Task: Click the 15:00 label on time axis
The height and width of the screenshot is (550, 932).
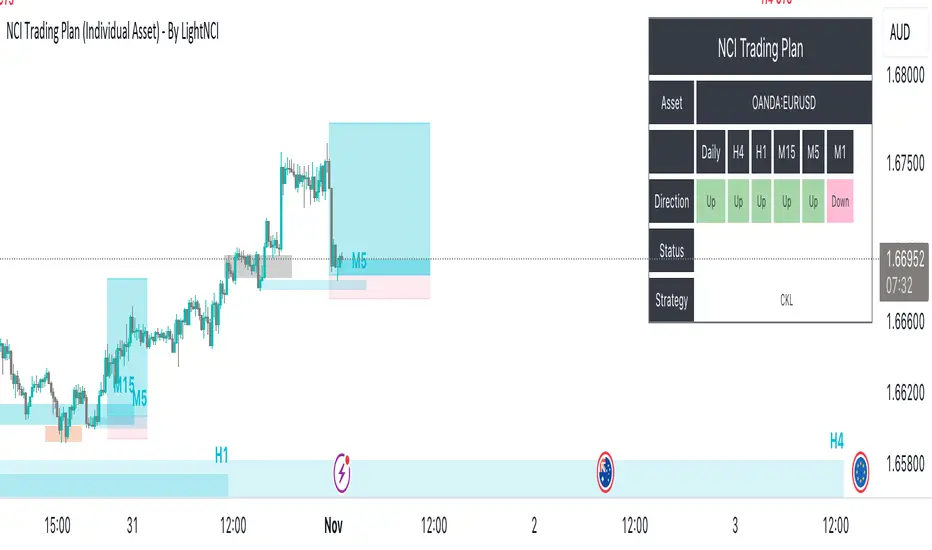Action: (x=57, y=524)
